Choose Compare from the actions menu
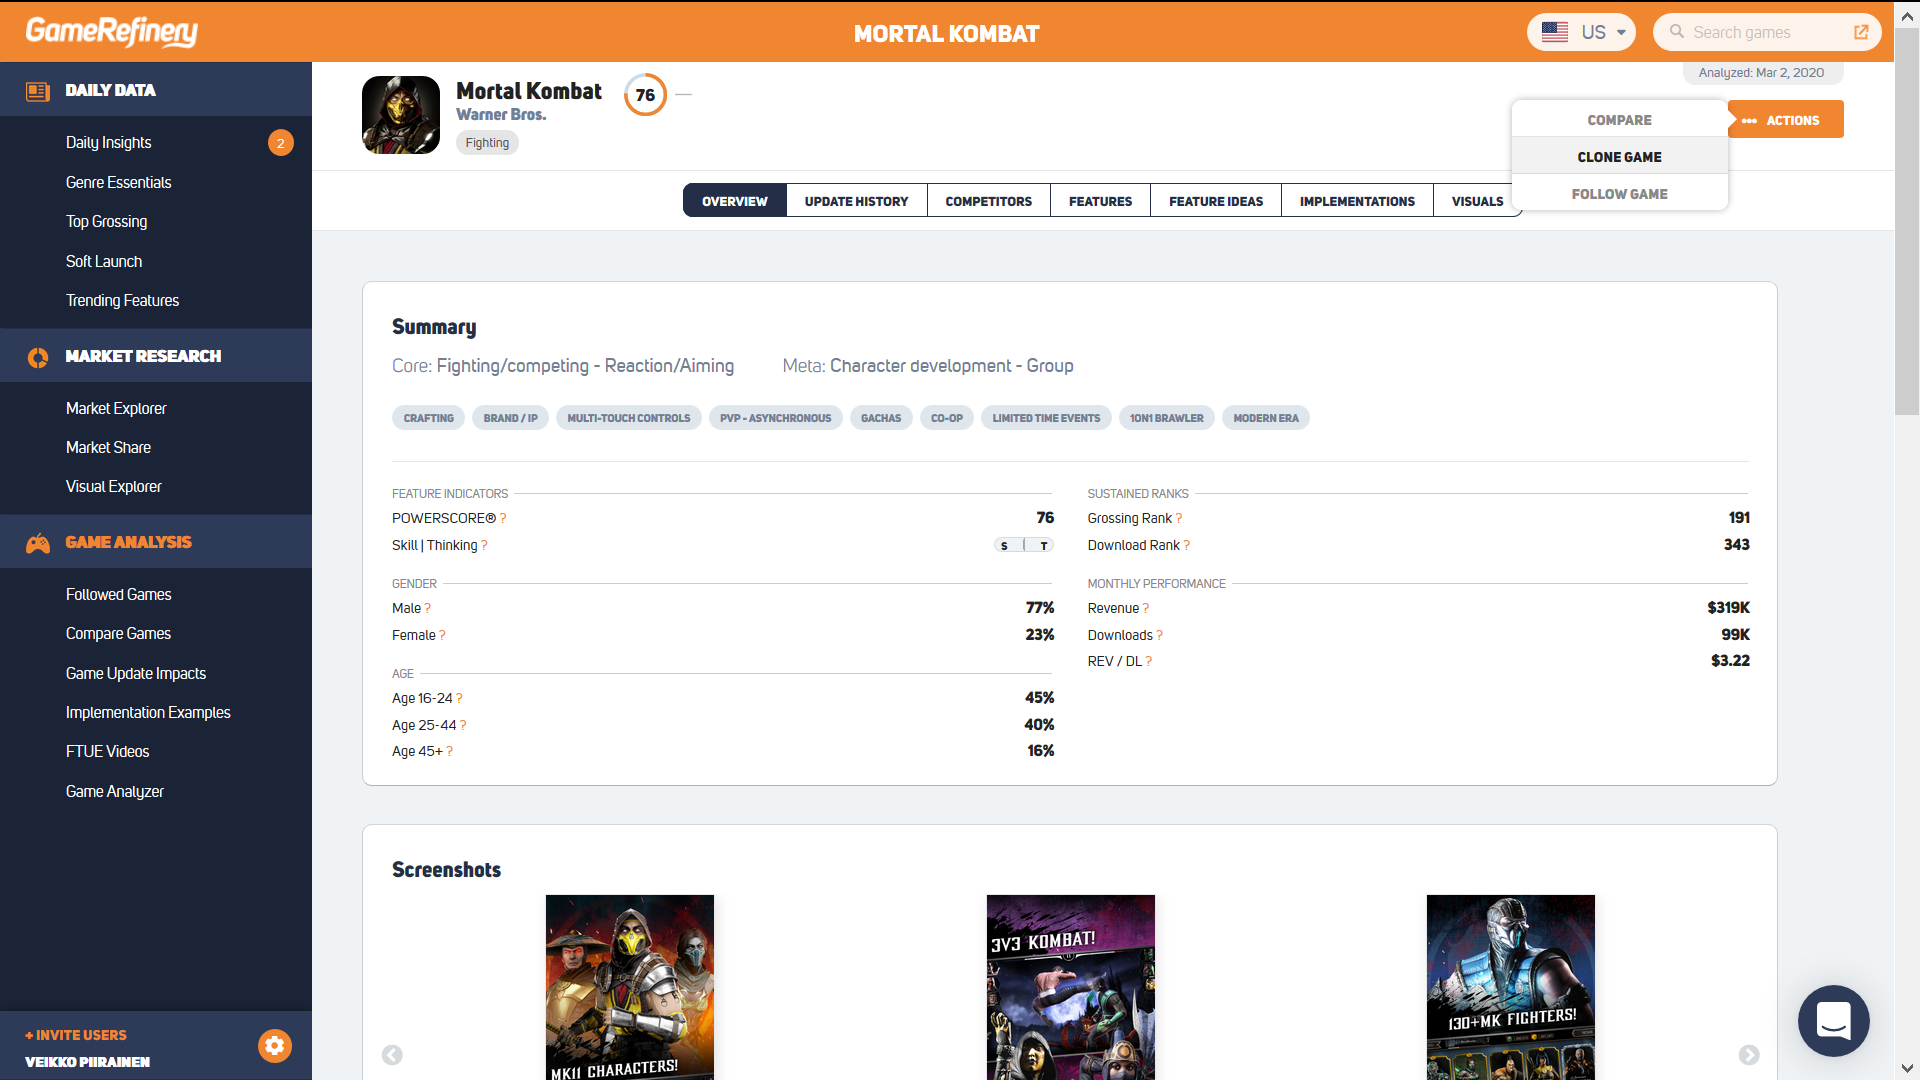The height and width of the screenshot is (1080, 1920). tap(1619, 120)
